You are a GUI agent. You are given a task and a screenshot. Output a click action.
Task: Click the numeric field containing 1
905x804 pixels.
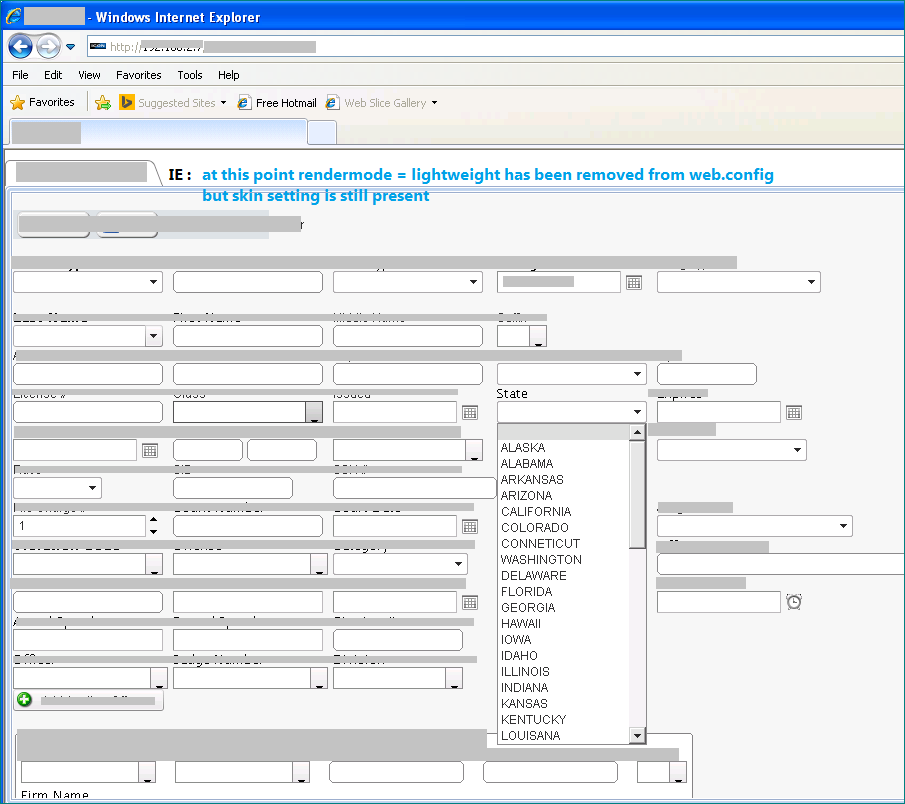pos(80,526)
